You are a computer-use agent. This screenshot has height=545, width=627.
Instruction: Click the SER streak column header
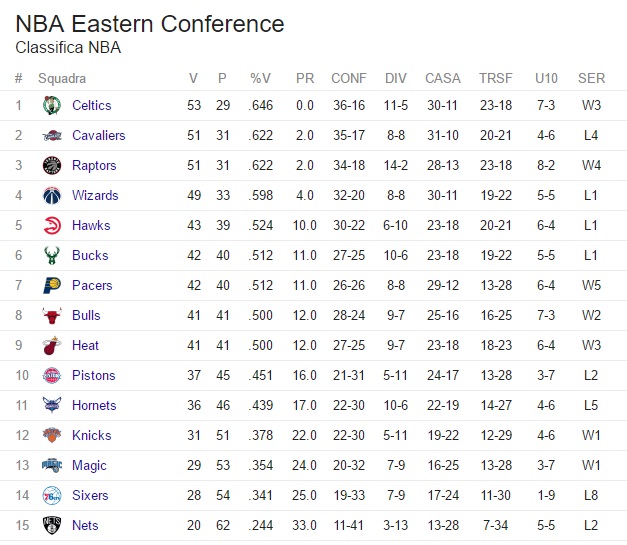pos(591,78)
